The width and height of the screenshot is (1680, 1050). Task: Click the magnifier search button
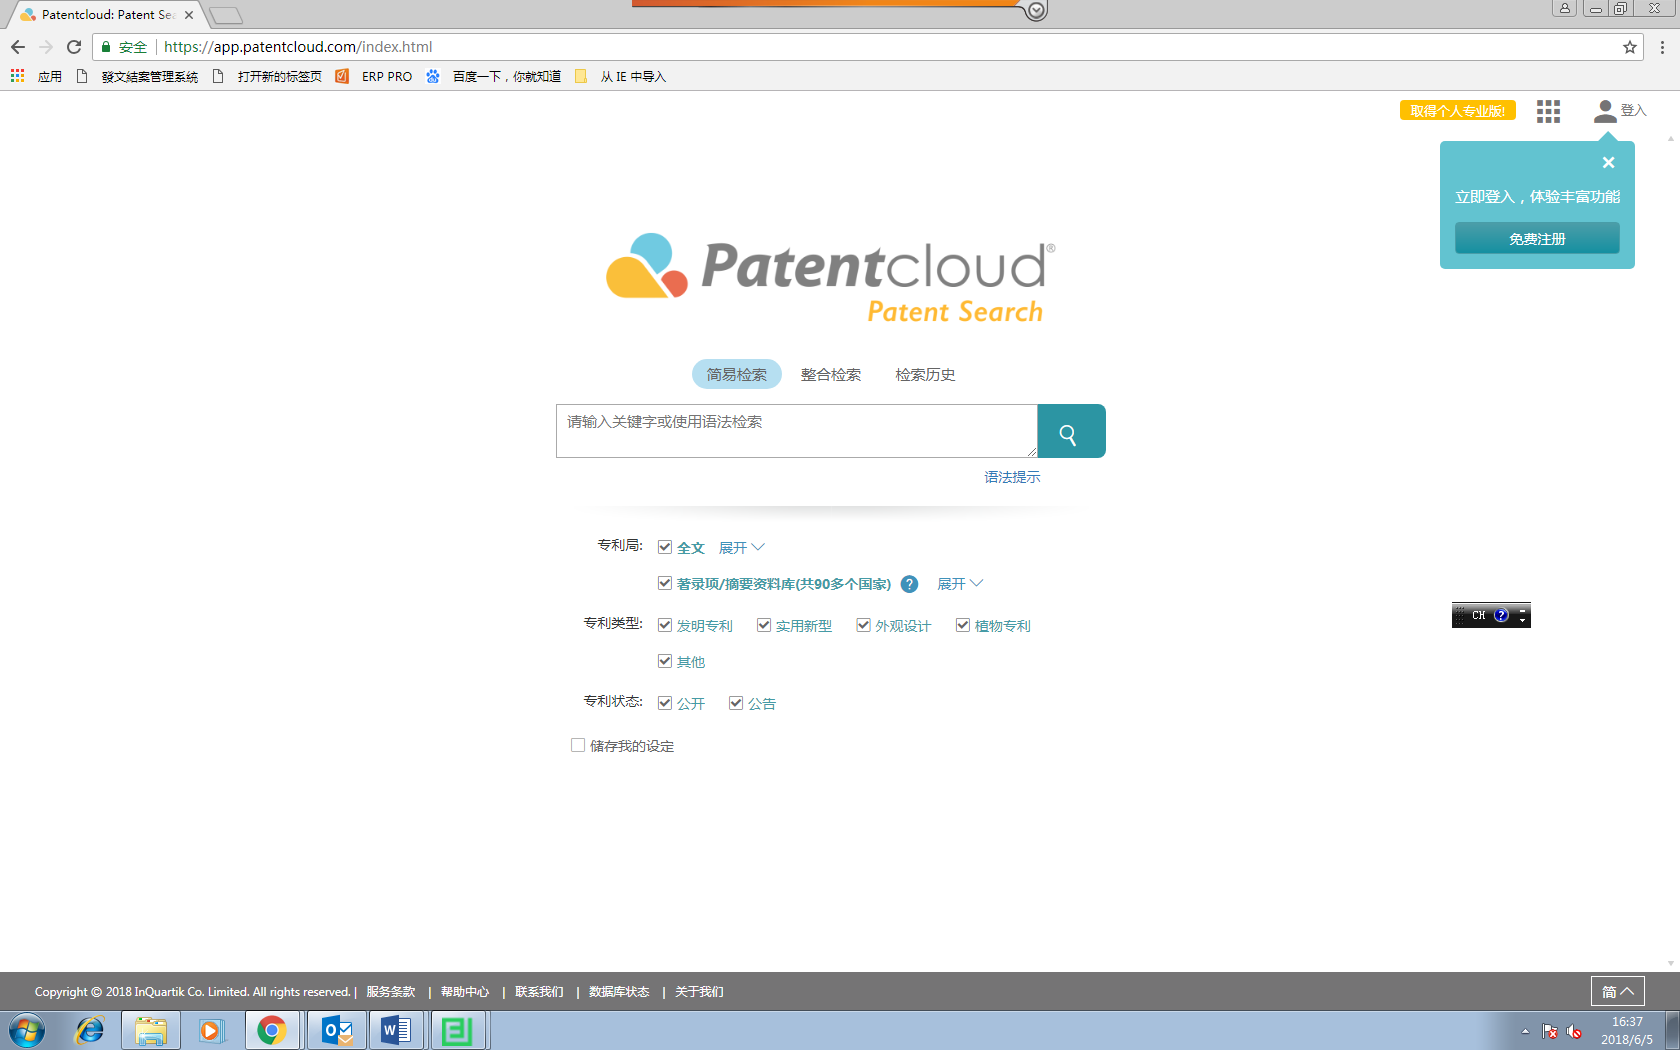[x=1071, y=431]
